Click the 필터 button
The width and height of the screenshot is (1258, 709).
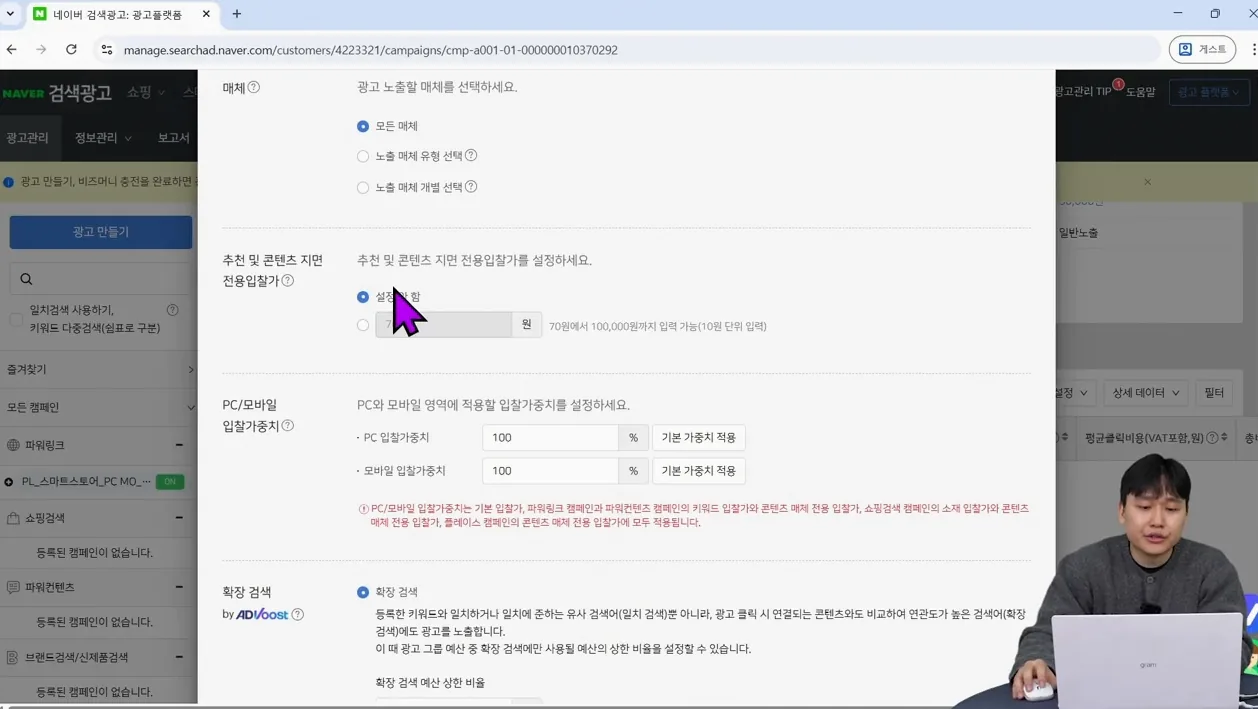(1214, 393)
